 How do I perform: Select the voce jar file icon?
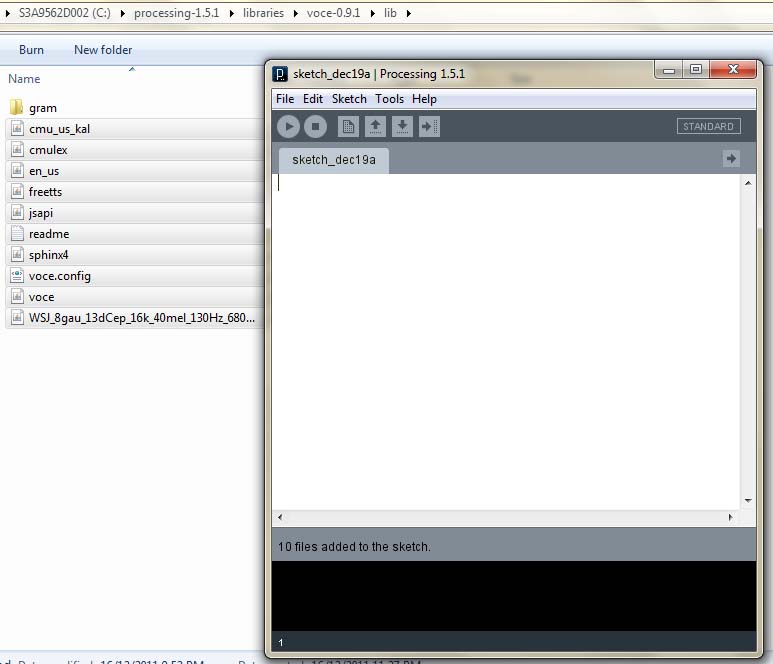[17, 297]
